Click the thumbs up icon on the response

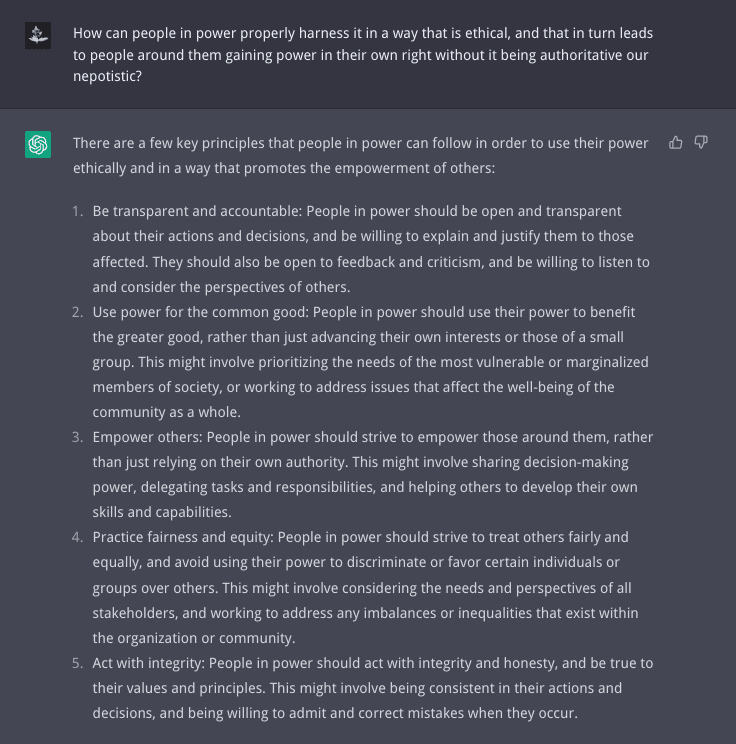pos(675,142)
